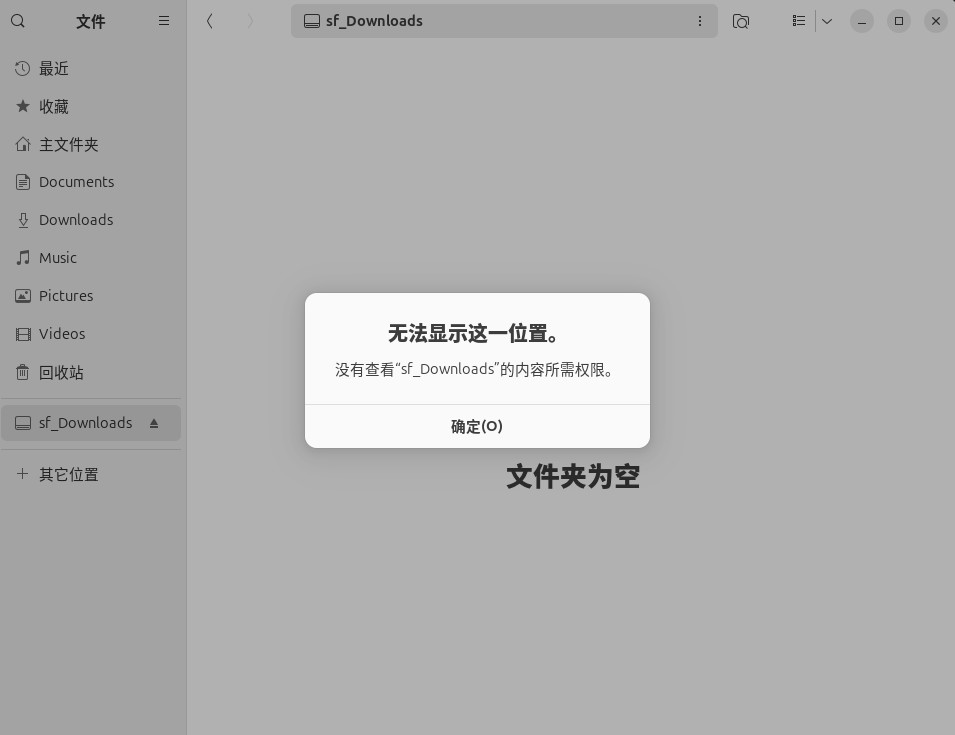Viewport: 955px width, 735px height.
Task: Close the file manager window
Action: (x=936, y=21)
